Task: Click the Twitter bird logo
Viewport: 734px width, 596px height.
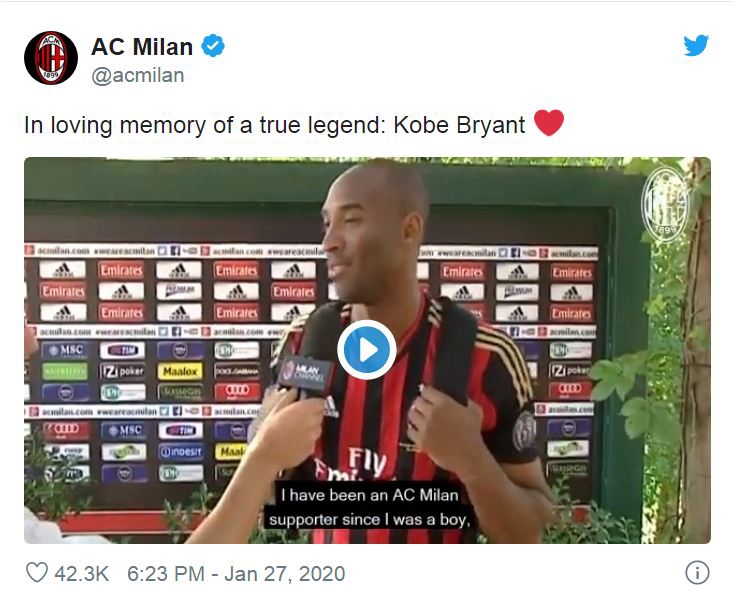Action: 696,45
